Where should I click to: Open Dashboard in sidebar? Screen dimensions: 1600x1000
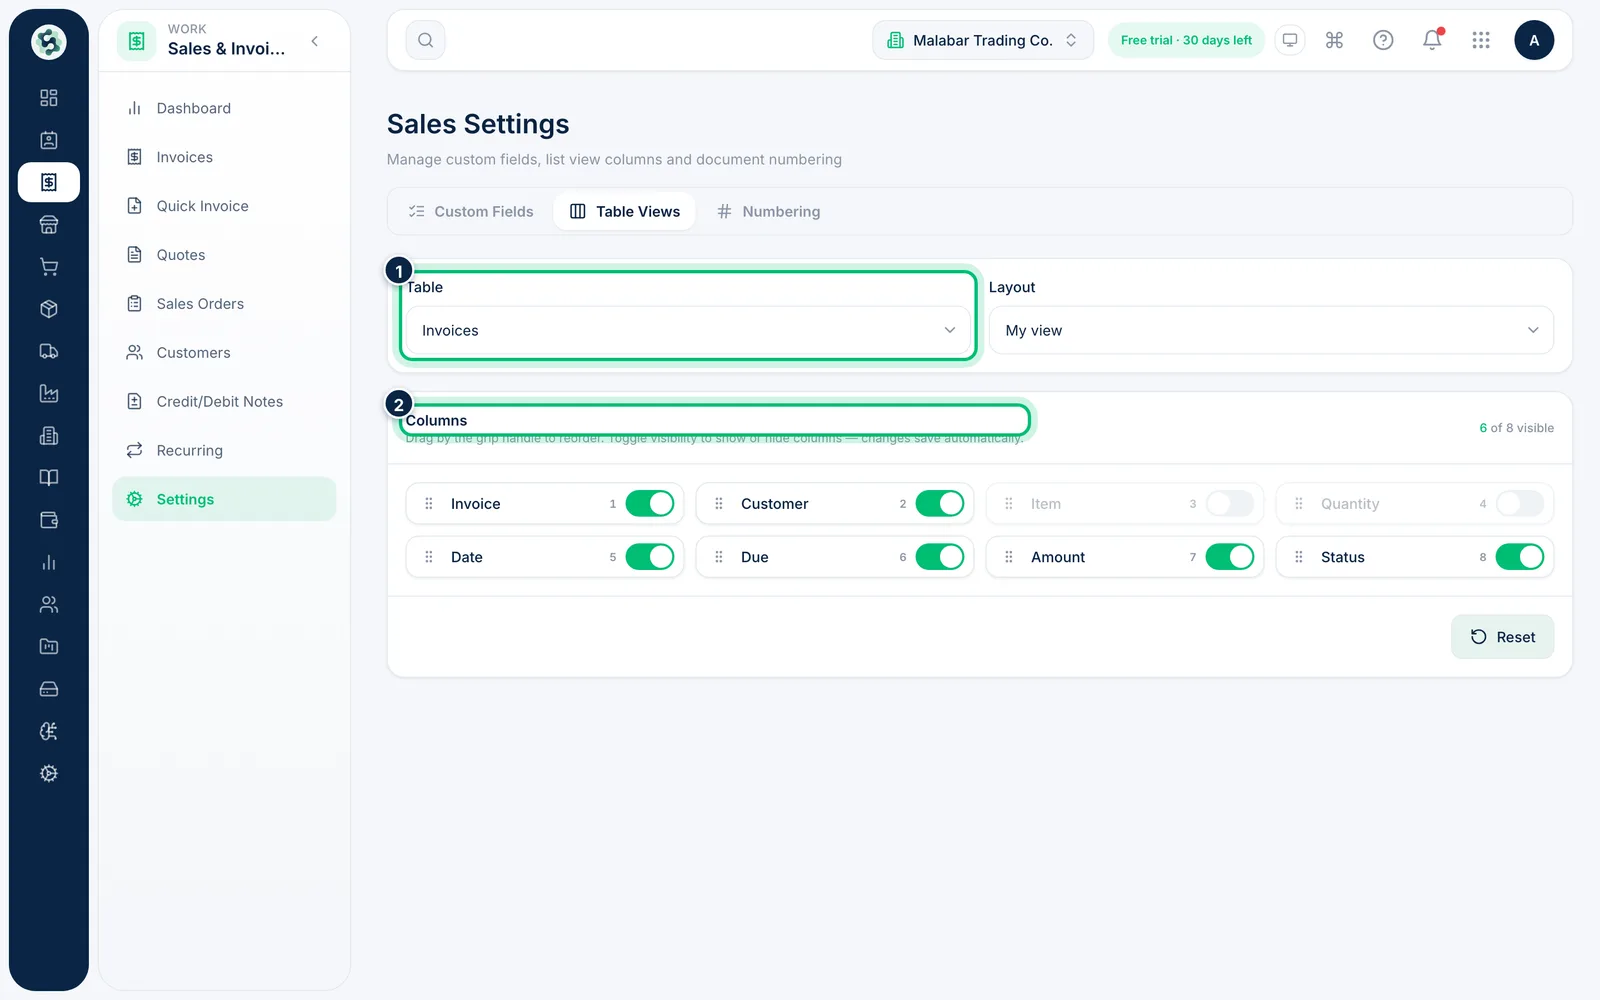click(x=224, y=108)
